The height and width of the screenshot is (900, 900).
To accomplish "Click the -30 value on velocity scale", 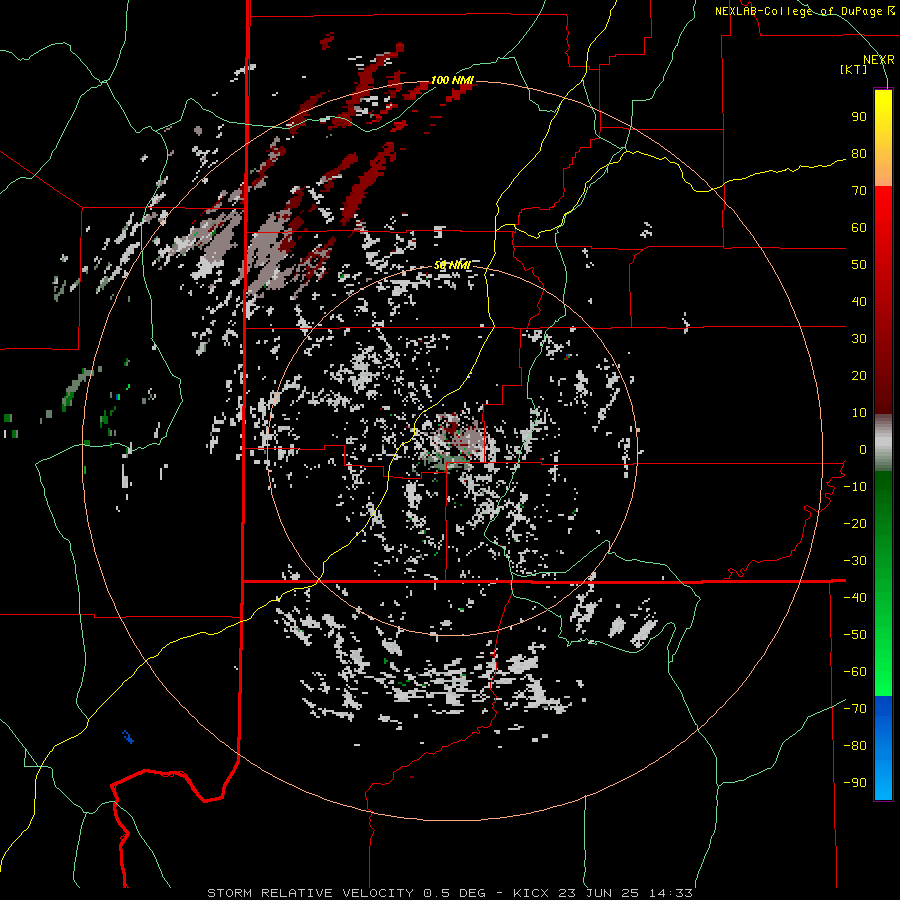I will point(855,561).
